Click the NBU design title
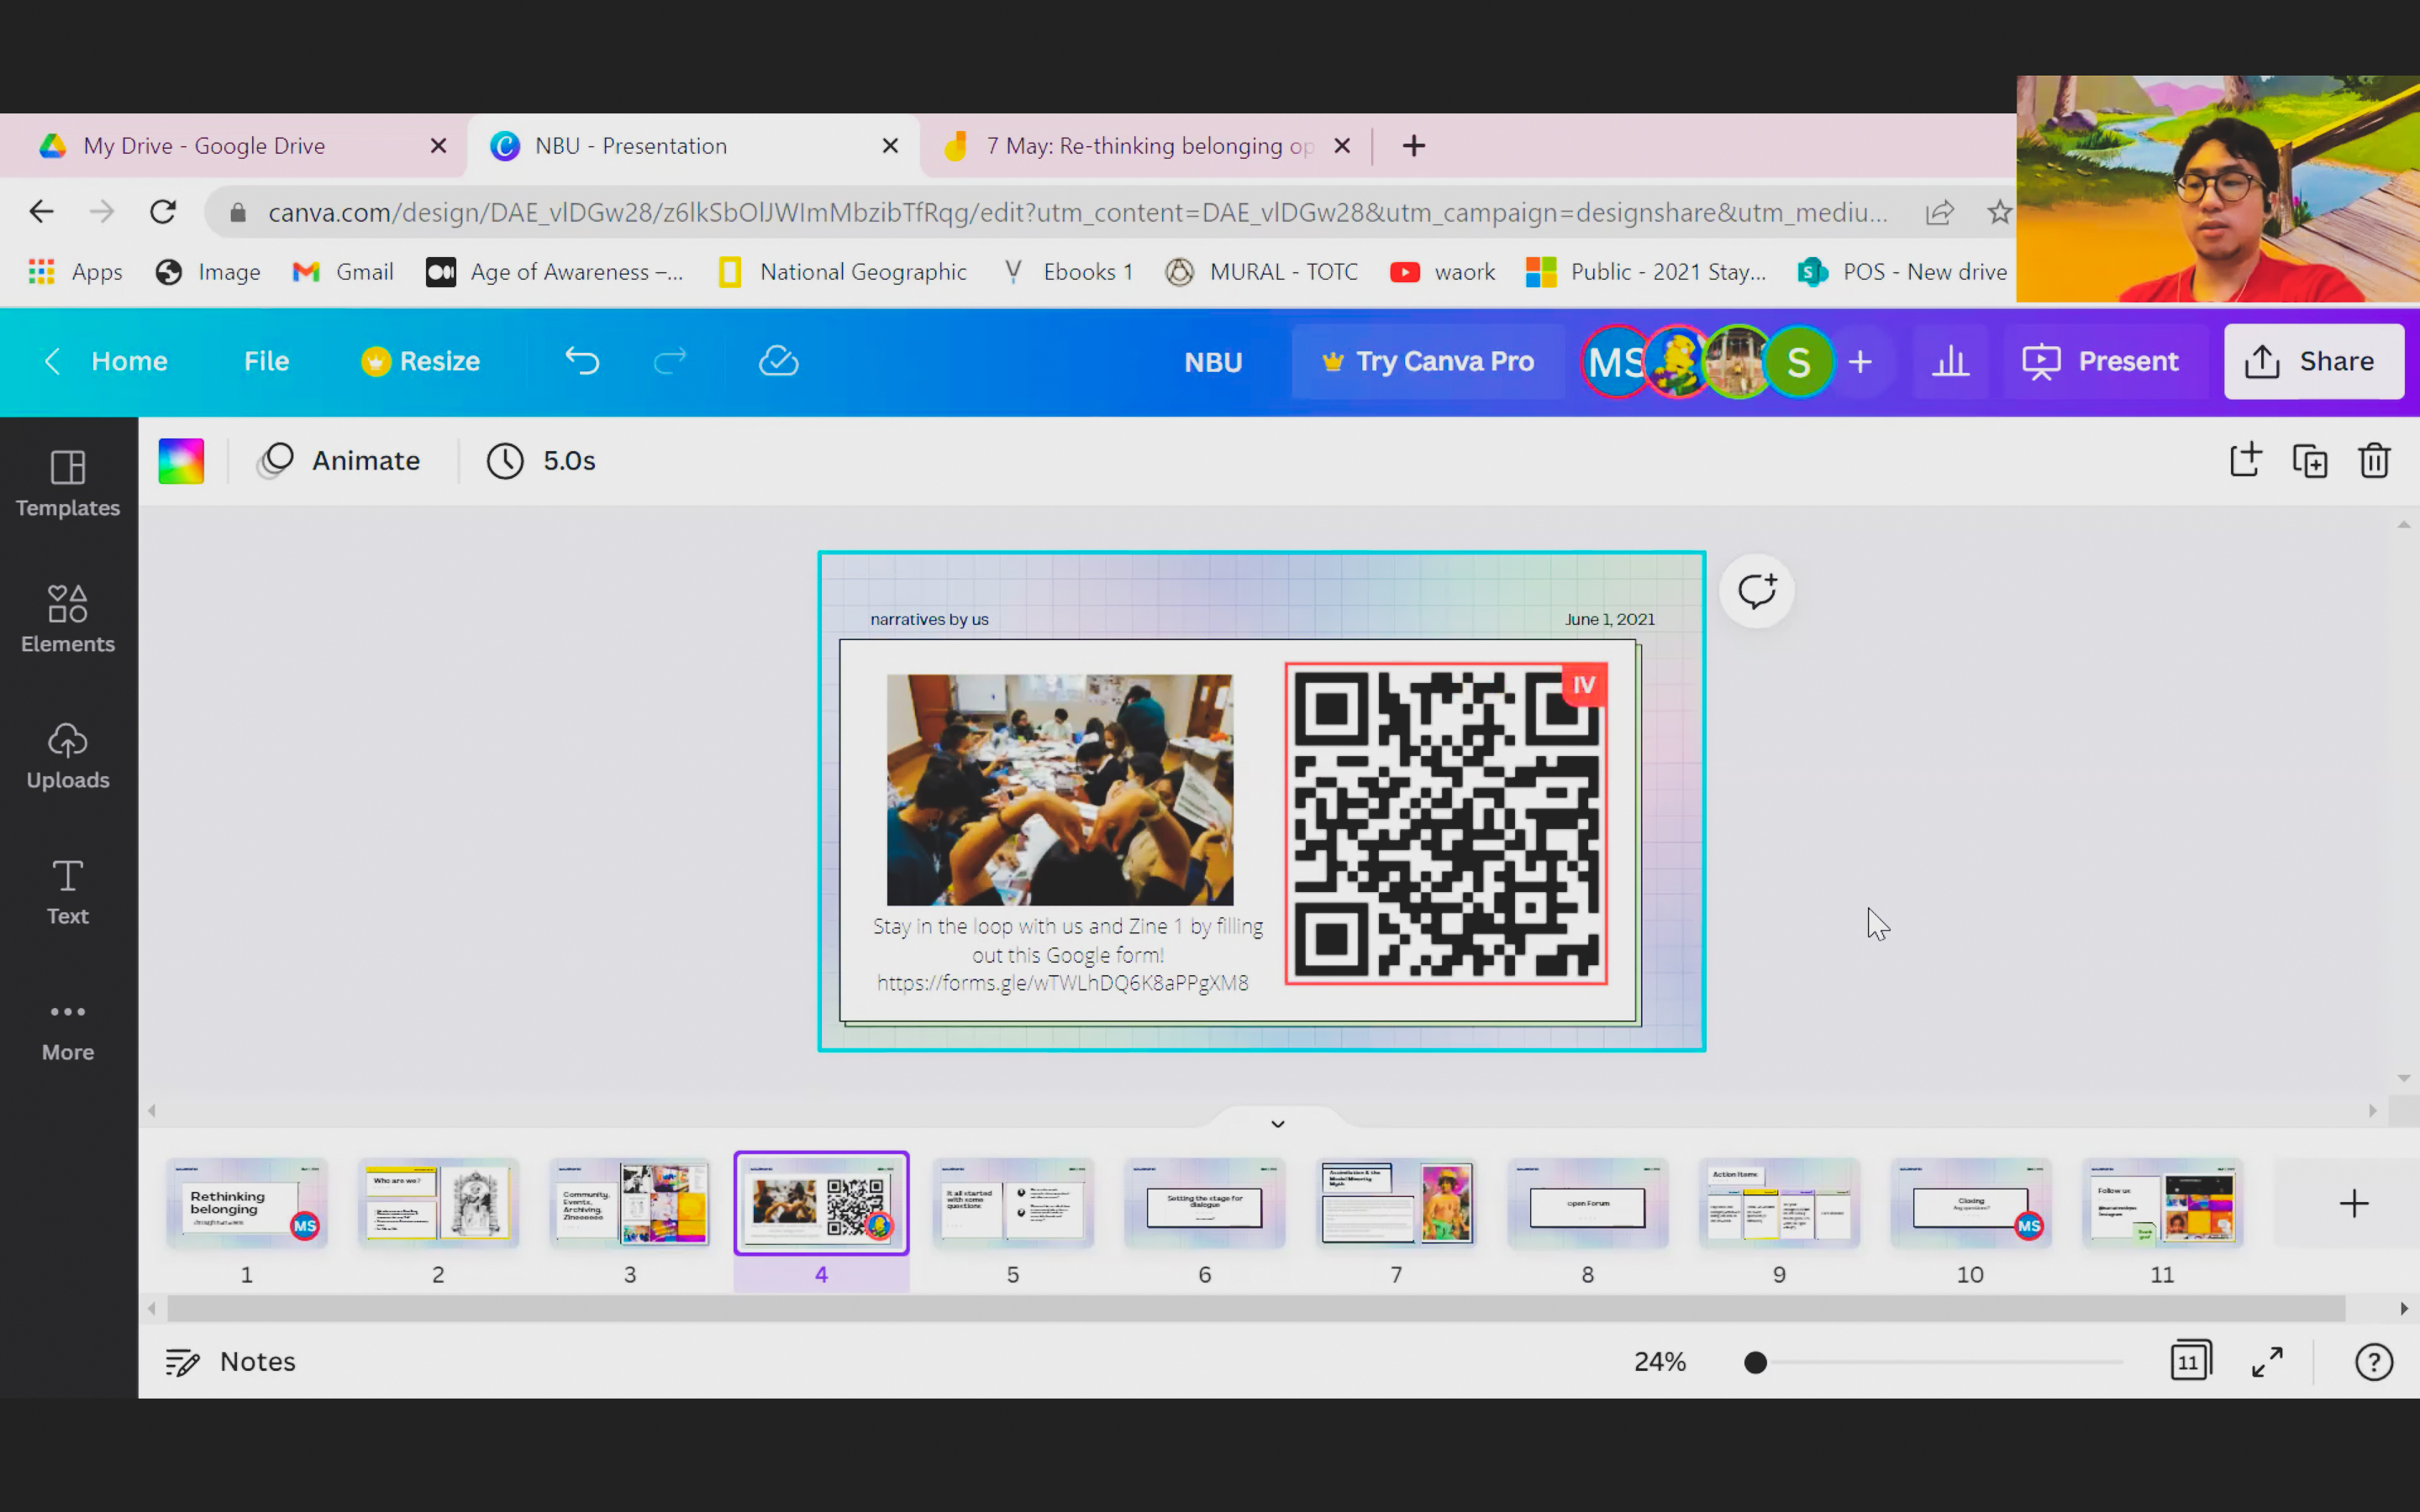 tap(1213, 362)
